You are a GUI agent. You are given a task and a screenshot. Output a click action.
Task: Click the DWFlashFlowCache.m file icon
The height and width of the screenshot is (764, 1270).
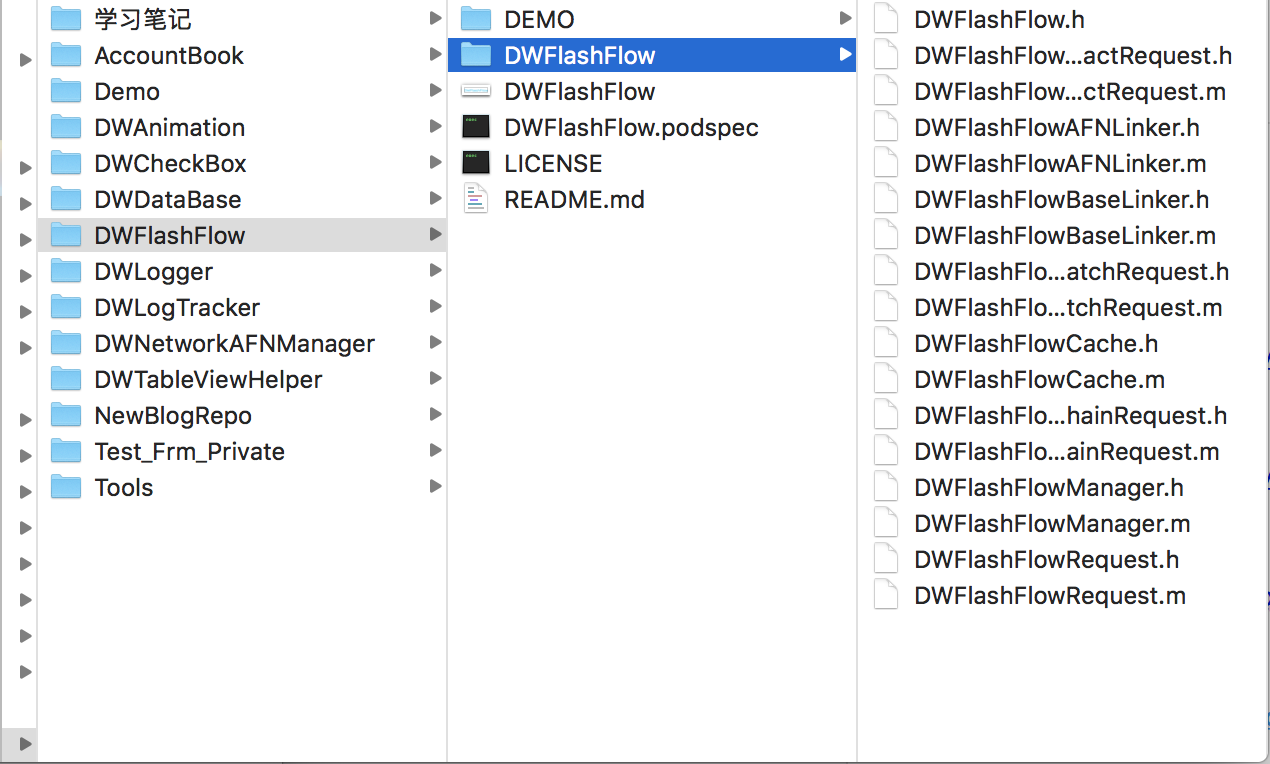pyautogui.click(x=886, y=379)
